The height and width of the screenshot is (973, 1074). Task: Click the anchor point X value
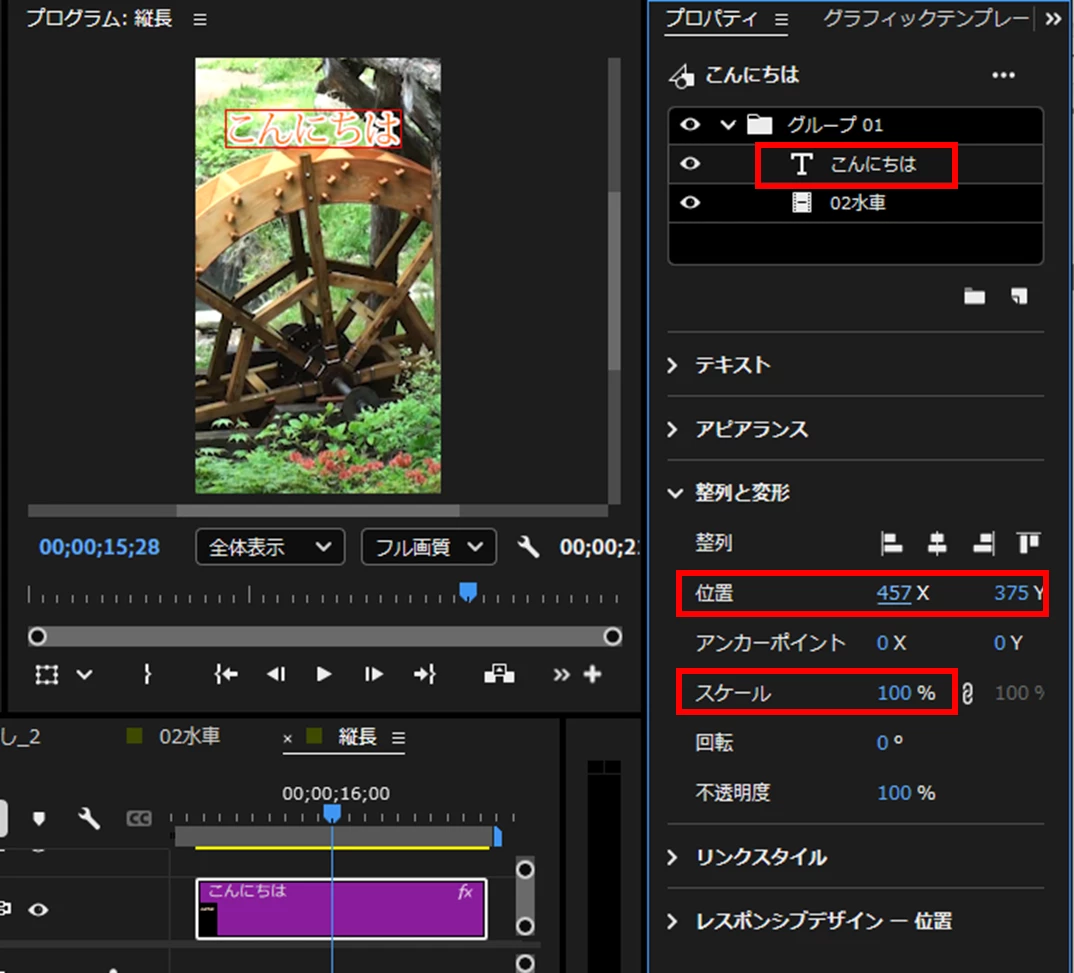[x=883, y=643]
